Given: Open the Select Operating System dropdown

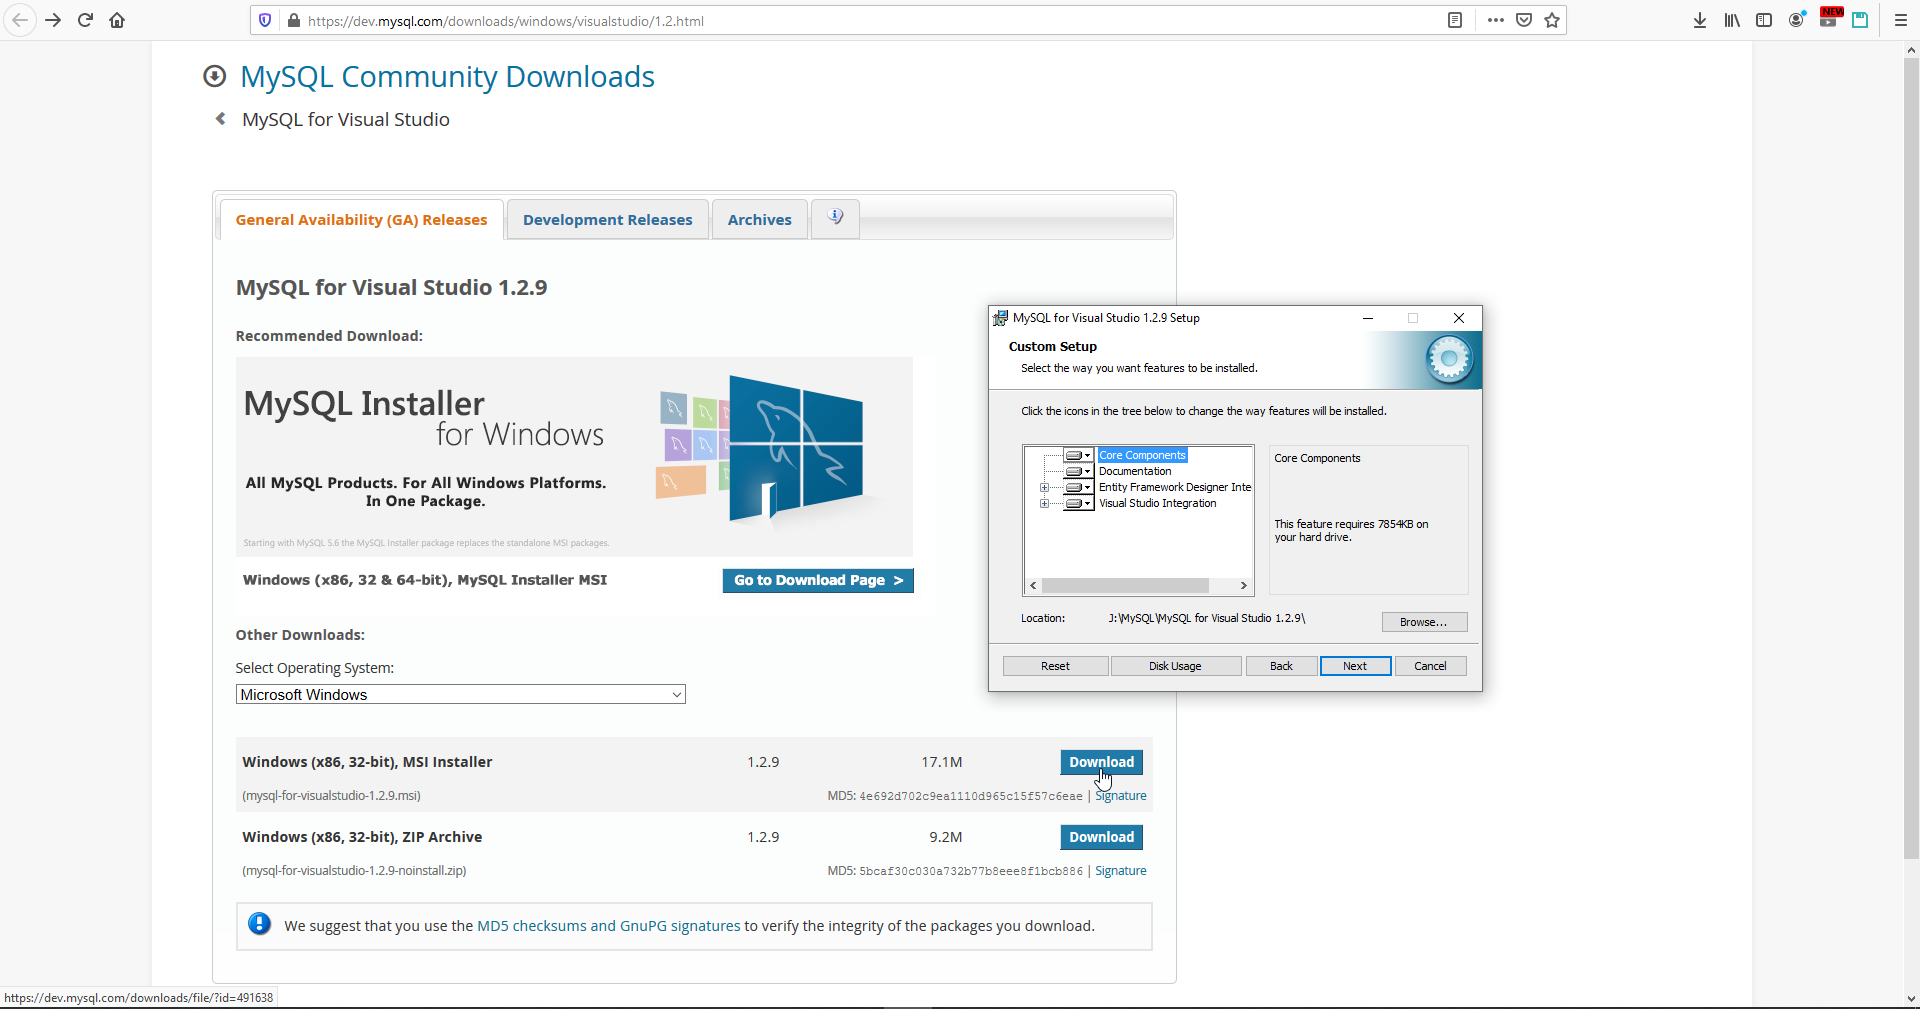Looking at the screenshot, I should pos(460,695).
